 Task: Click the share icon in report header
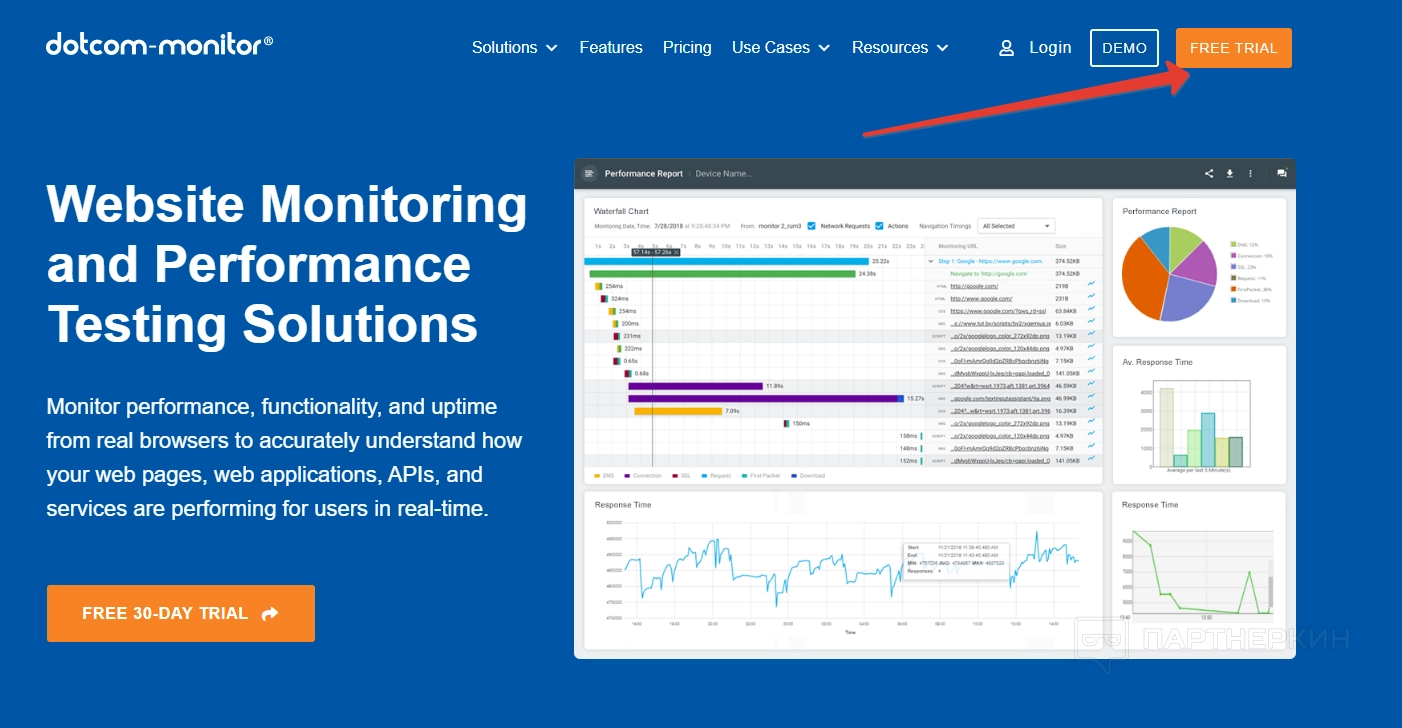pyautogui.click(x=1208, y=173)
